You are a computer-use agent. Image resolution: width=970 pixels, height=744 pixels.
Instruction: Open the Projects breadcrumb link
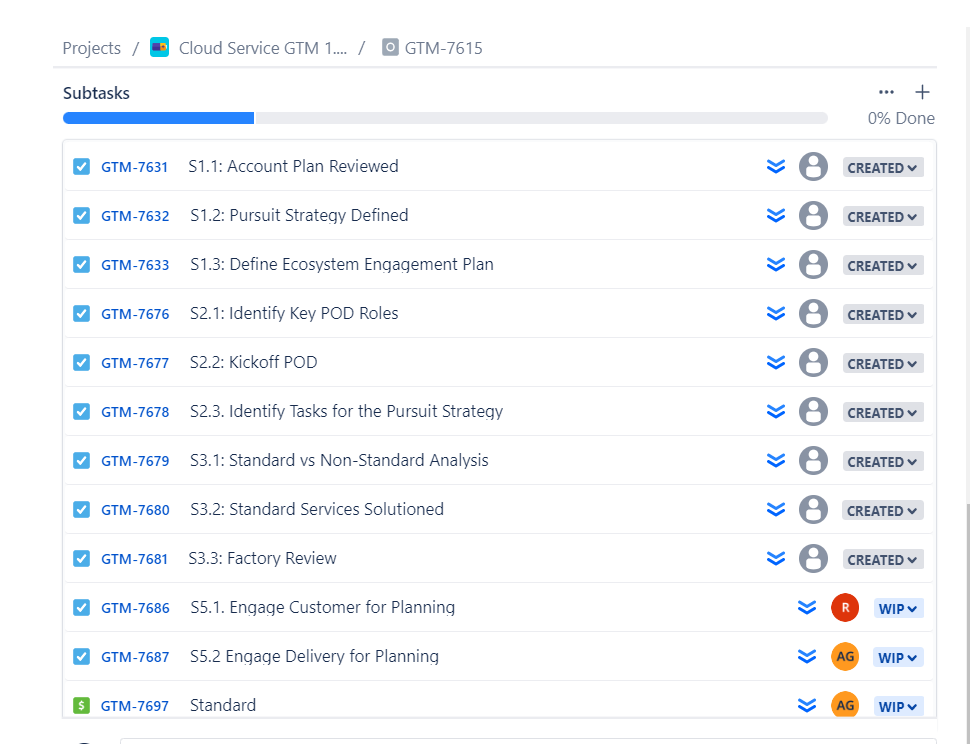pyautogui.click(x=92, y=48)
